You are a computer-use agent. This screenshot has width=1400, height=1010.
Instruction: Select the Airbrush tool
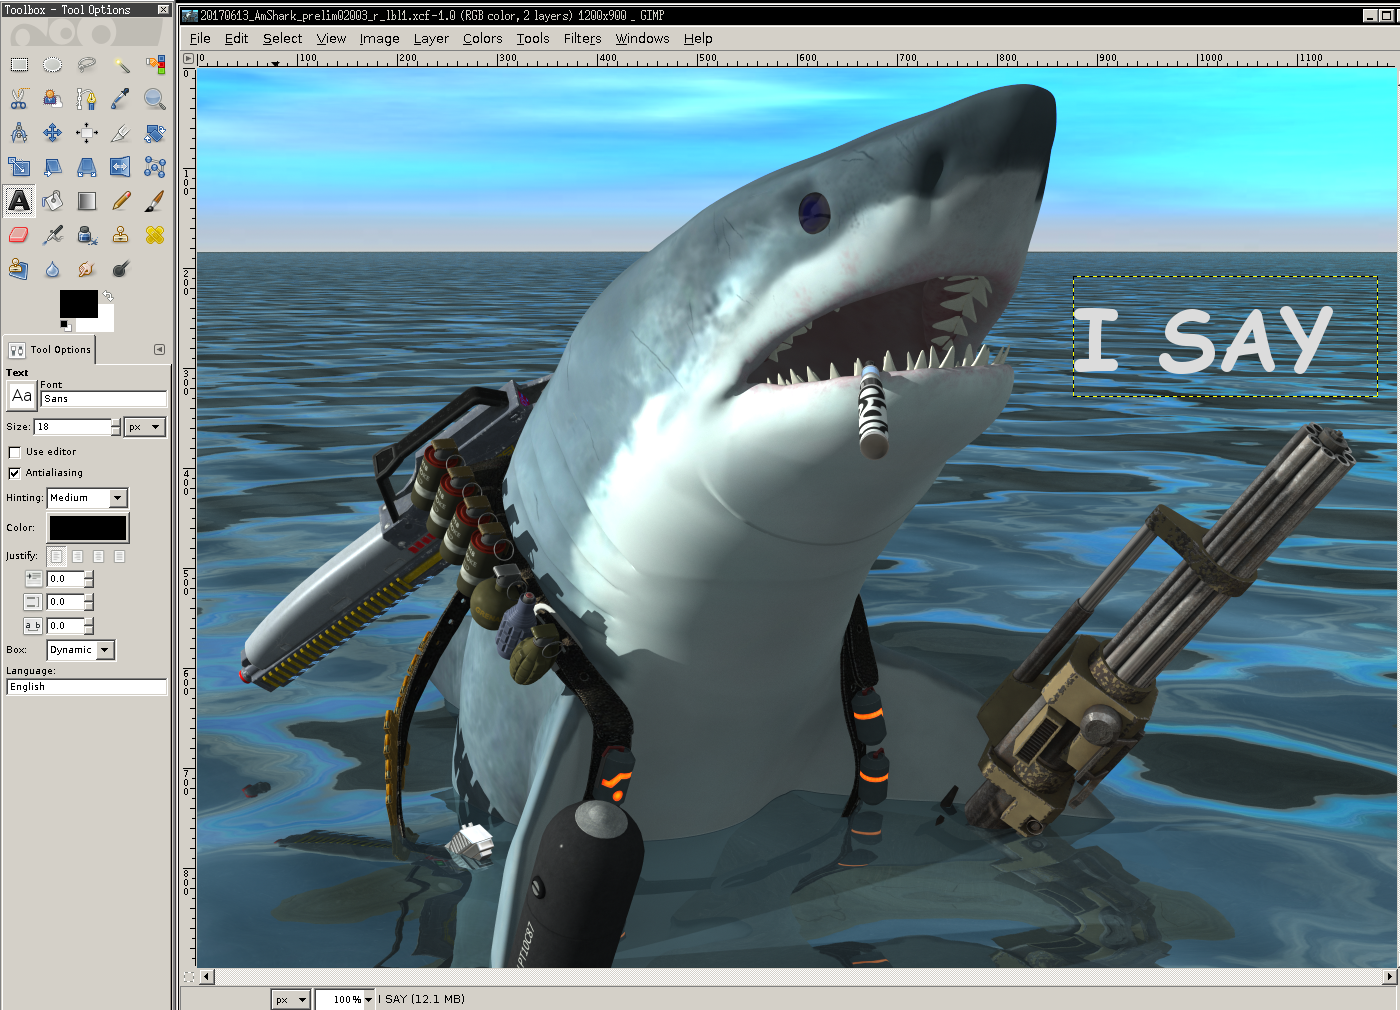pos(53,235)
